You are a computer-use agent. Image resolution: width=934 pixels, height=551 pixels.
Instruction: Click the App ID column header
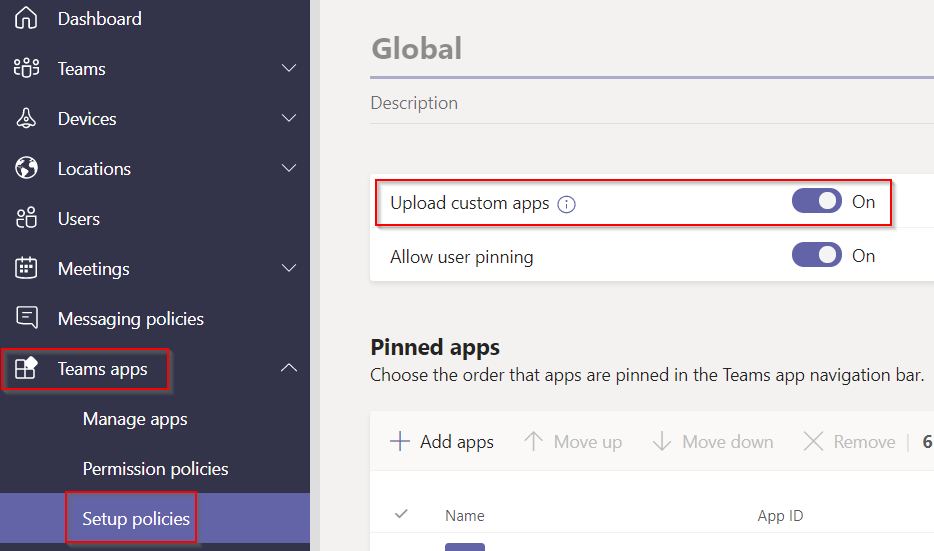[x=780, y=515]
